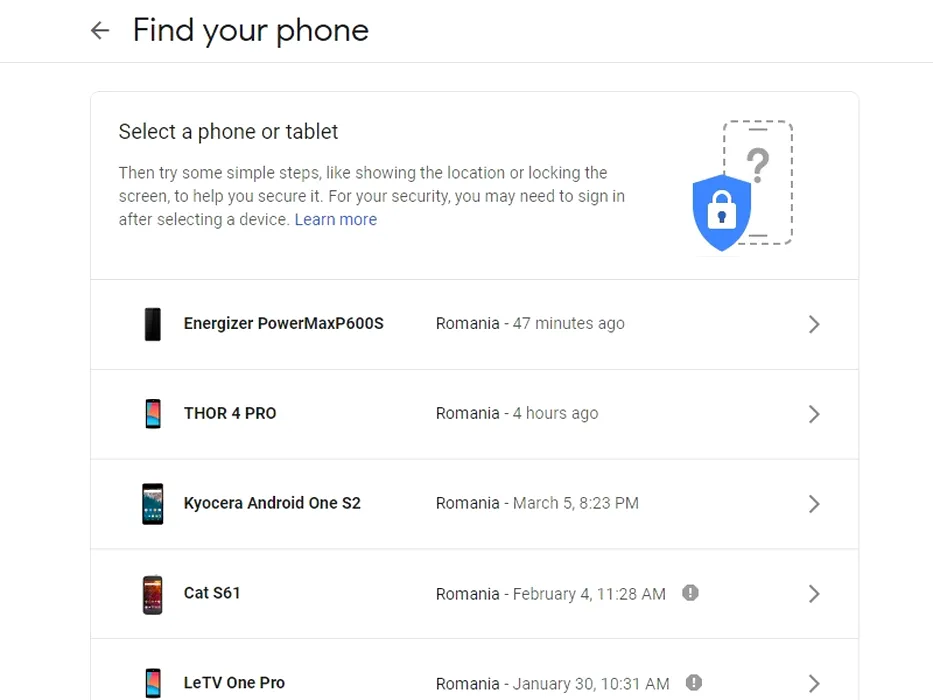933x700 pixels.
Task: Click the Energizer PowerMaxP600S phone icon
Action: pyautogui.click(x=153, y=324)
